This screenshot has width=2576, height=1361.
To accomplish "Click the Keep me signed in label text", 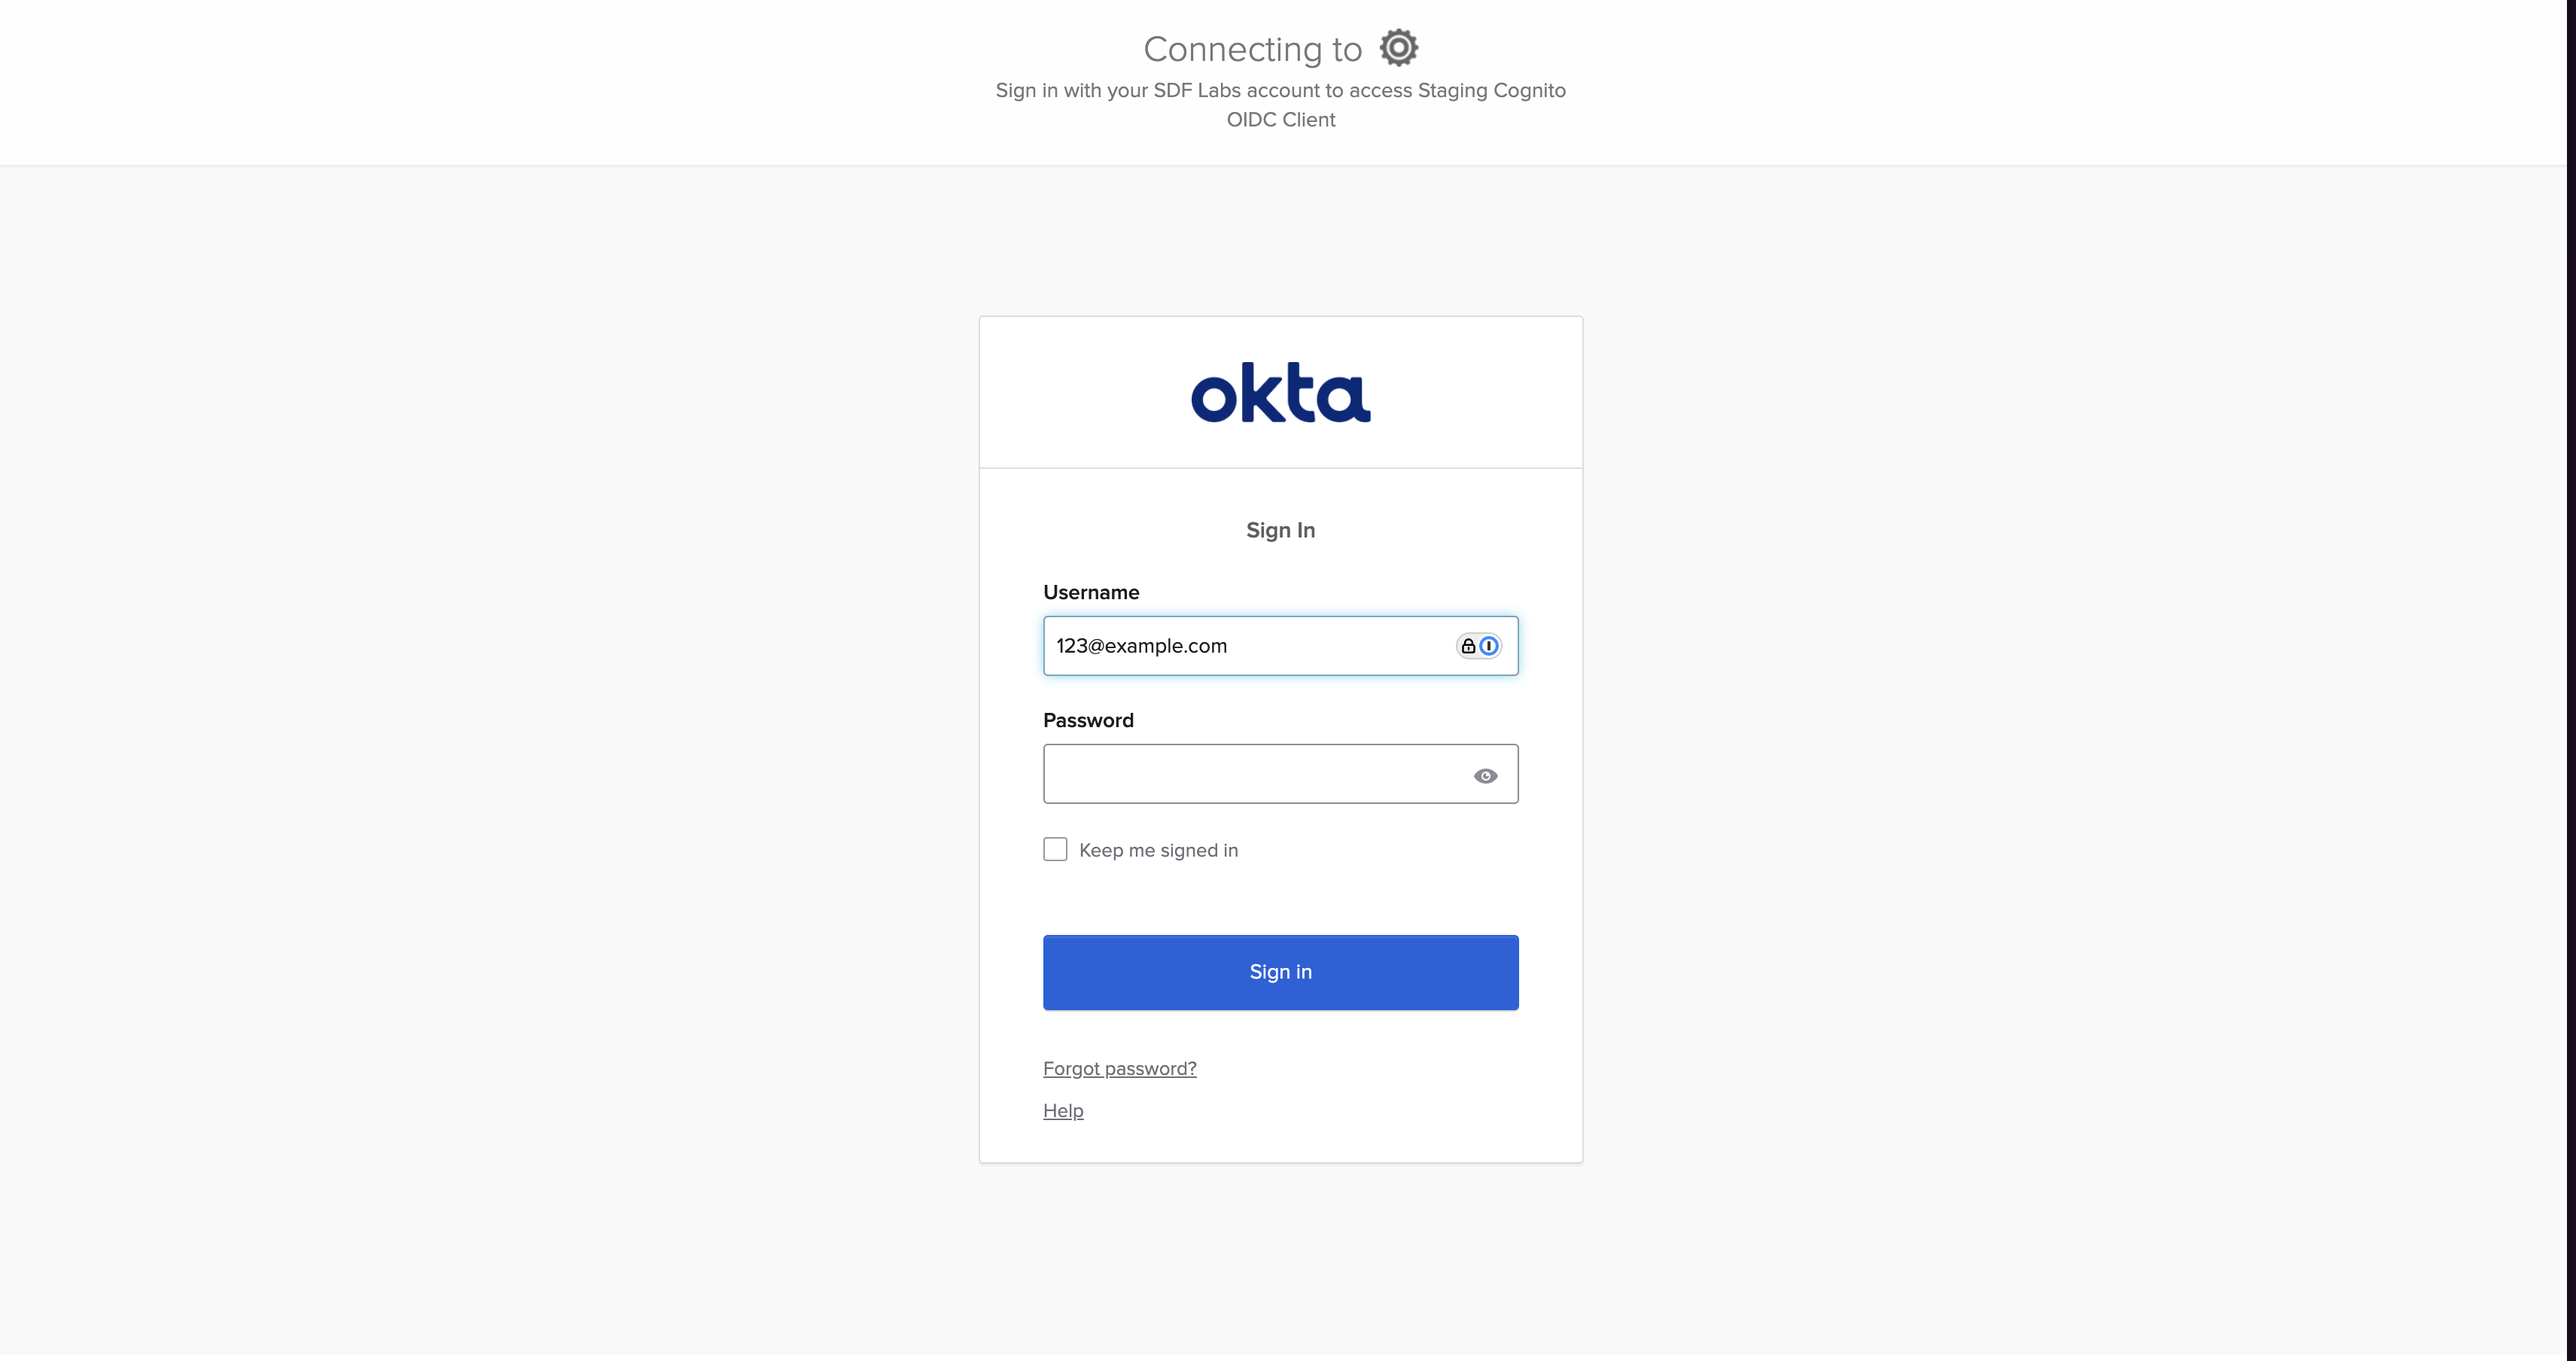I will pos(1158,850).
